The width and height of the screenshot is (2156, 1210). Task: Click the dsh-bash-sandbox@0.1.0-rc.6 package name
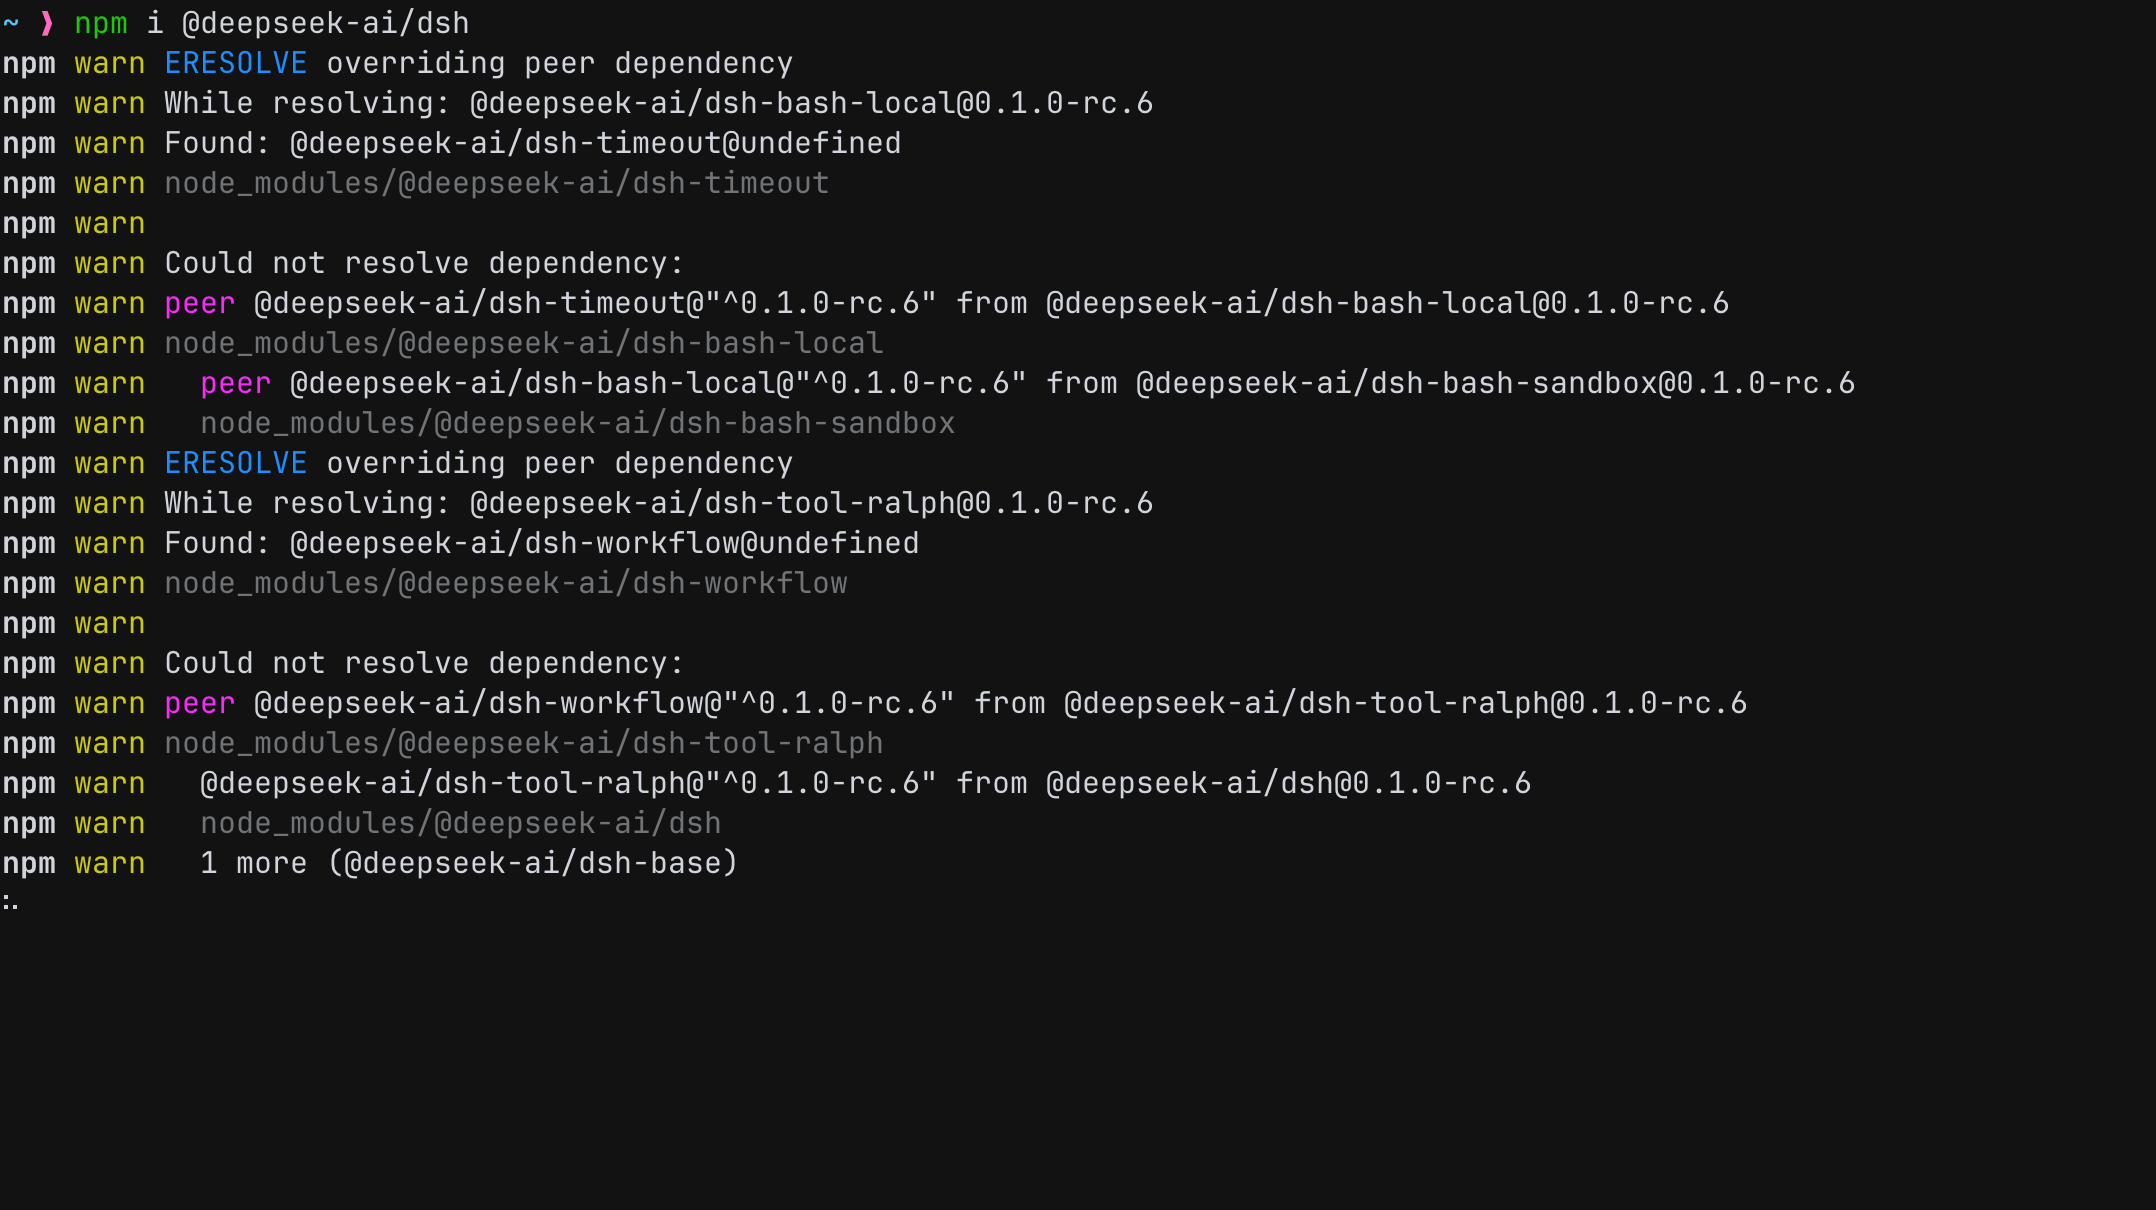1496,383
